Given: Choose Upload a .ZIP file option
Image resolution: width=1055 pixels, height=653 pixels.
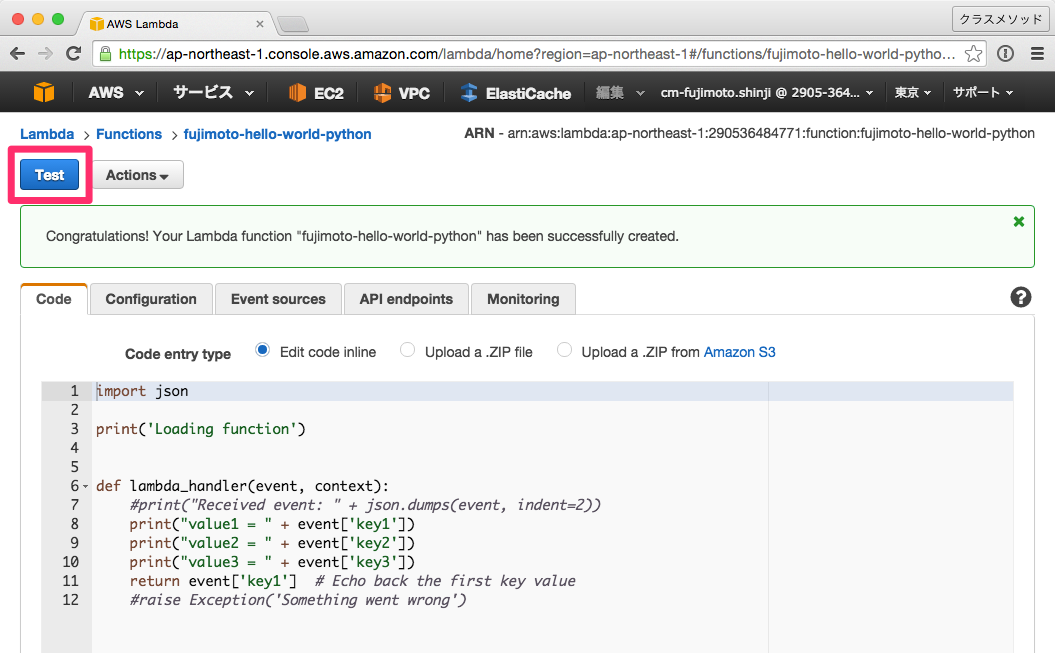Looking at the screenshot, I should 407,350.
